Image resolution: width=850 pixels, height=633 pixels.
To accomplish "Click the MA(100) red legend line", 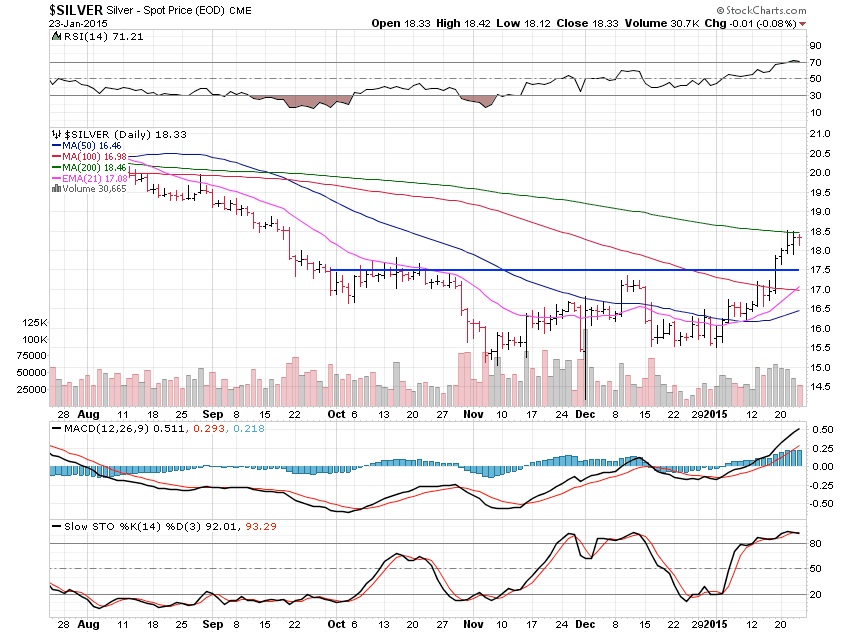I will point(56,157).
